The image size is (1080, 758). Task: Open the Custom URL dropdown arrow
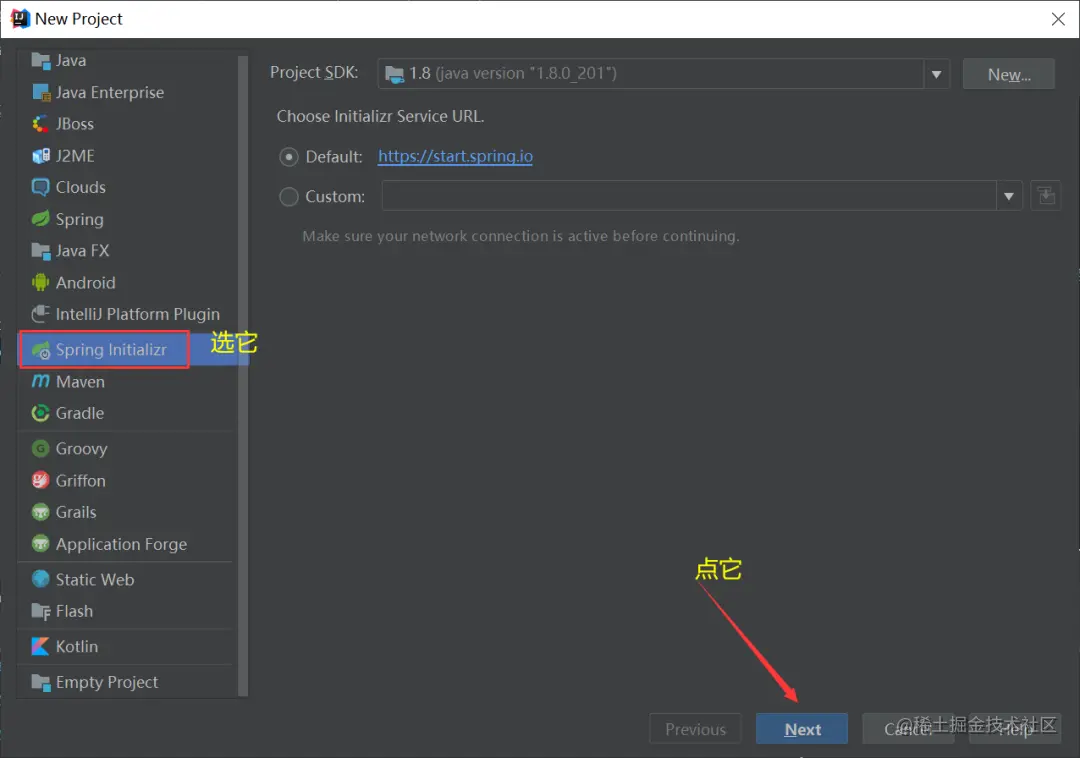click(1008, 196)
